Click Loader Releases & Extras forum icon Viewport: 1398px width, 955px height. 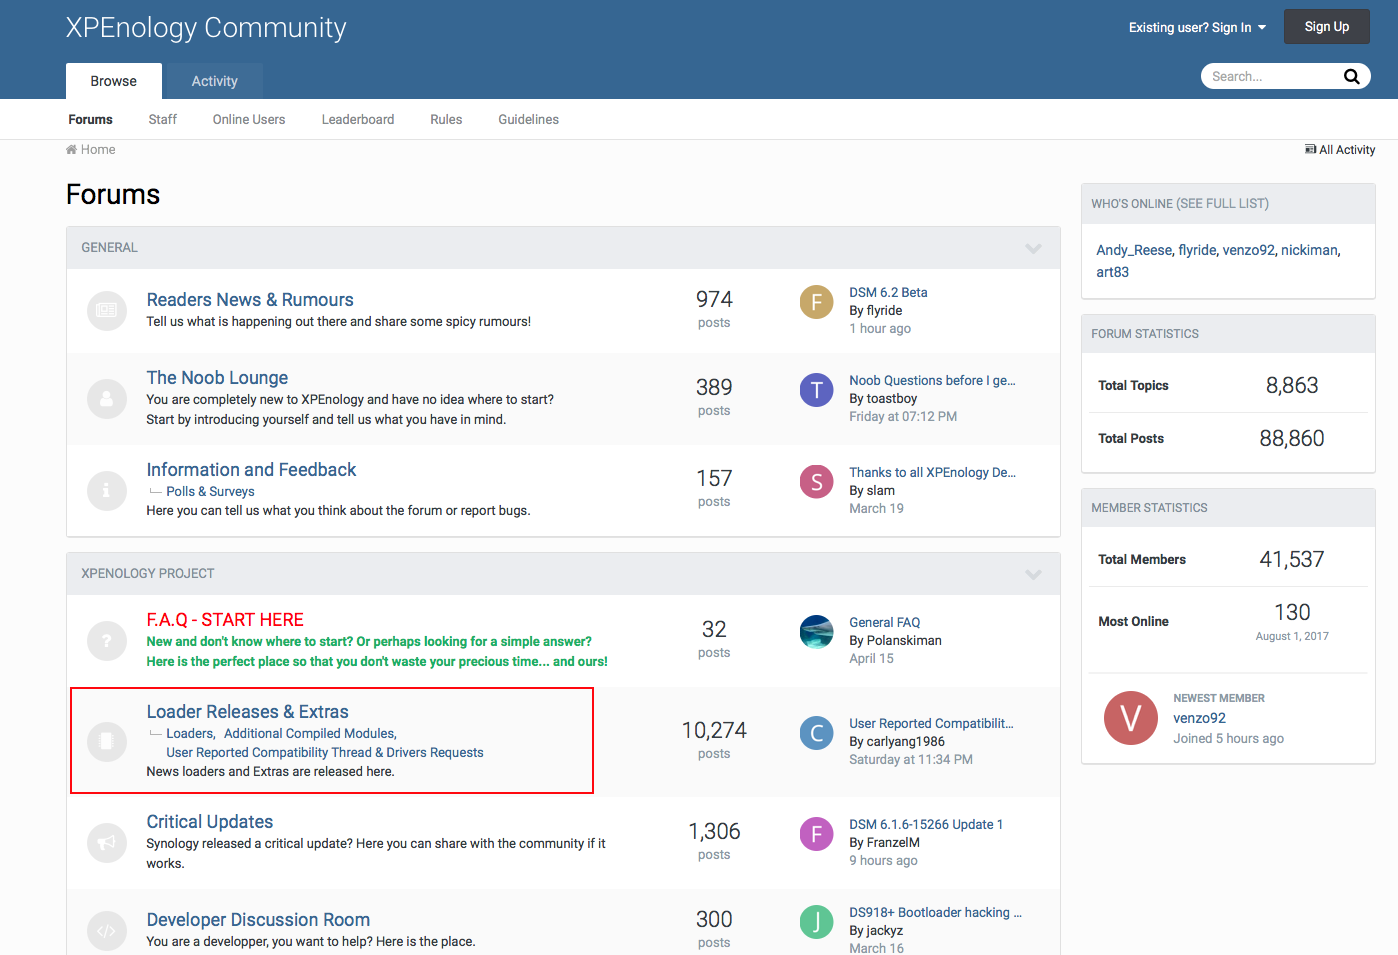coord(106,741)
